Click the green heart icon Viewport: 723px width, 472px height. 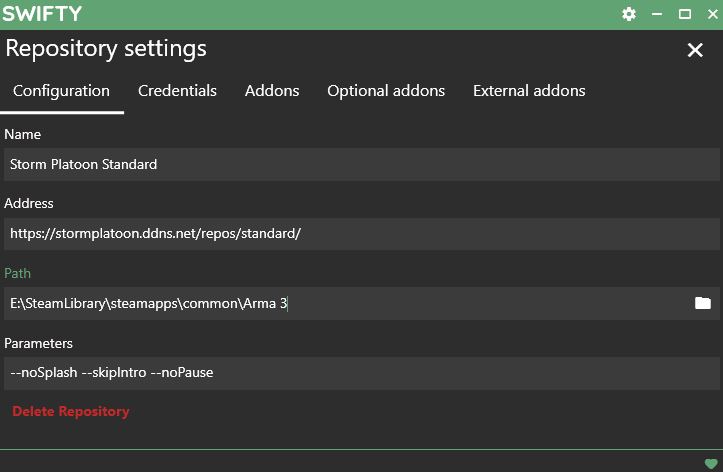[711, 463]
